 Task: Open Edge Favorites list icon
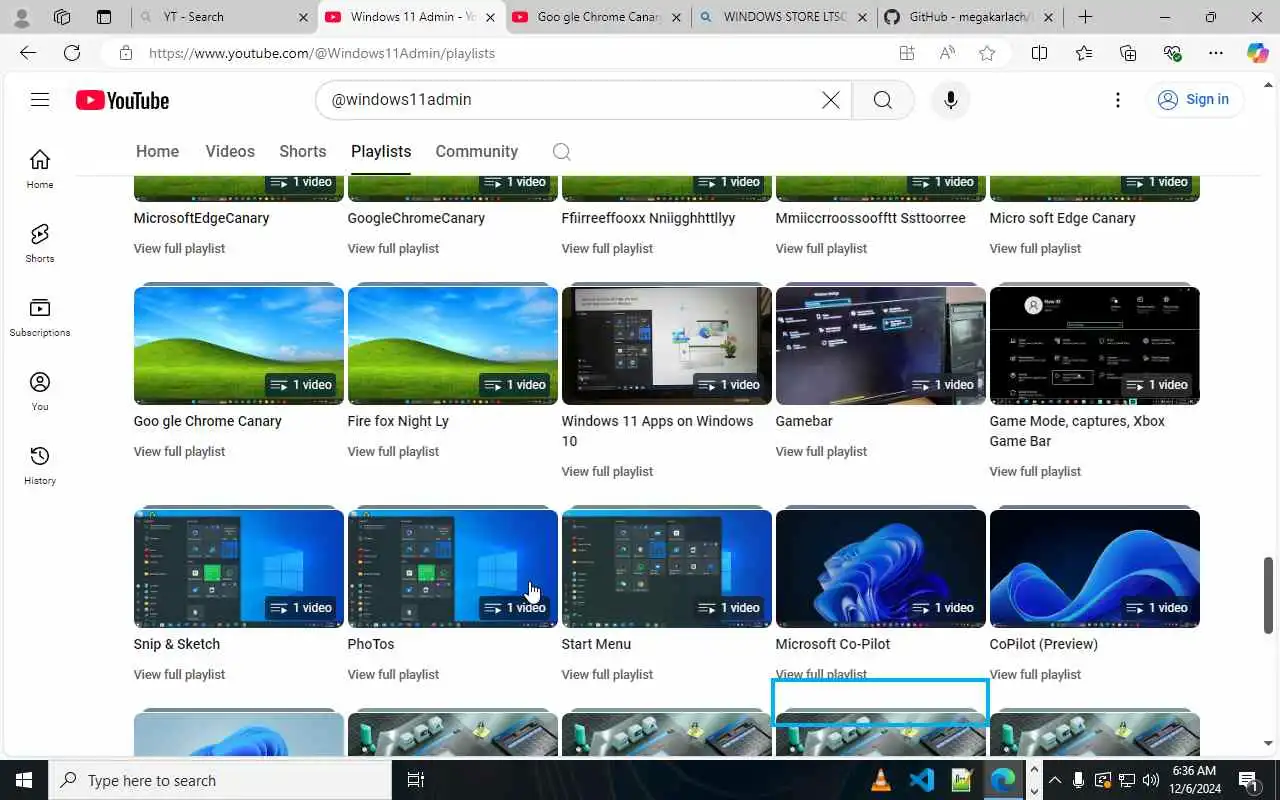pyautogui.click(x=1084, y=53)
